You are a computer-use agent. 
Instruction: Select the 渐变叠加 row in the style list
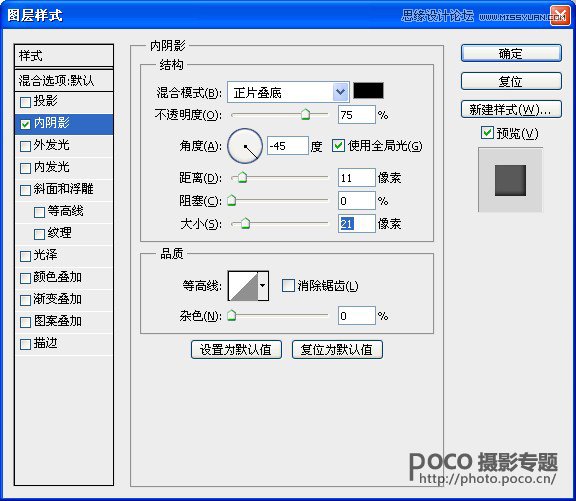click(64, 300)
